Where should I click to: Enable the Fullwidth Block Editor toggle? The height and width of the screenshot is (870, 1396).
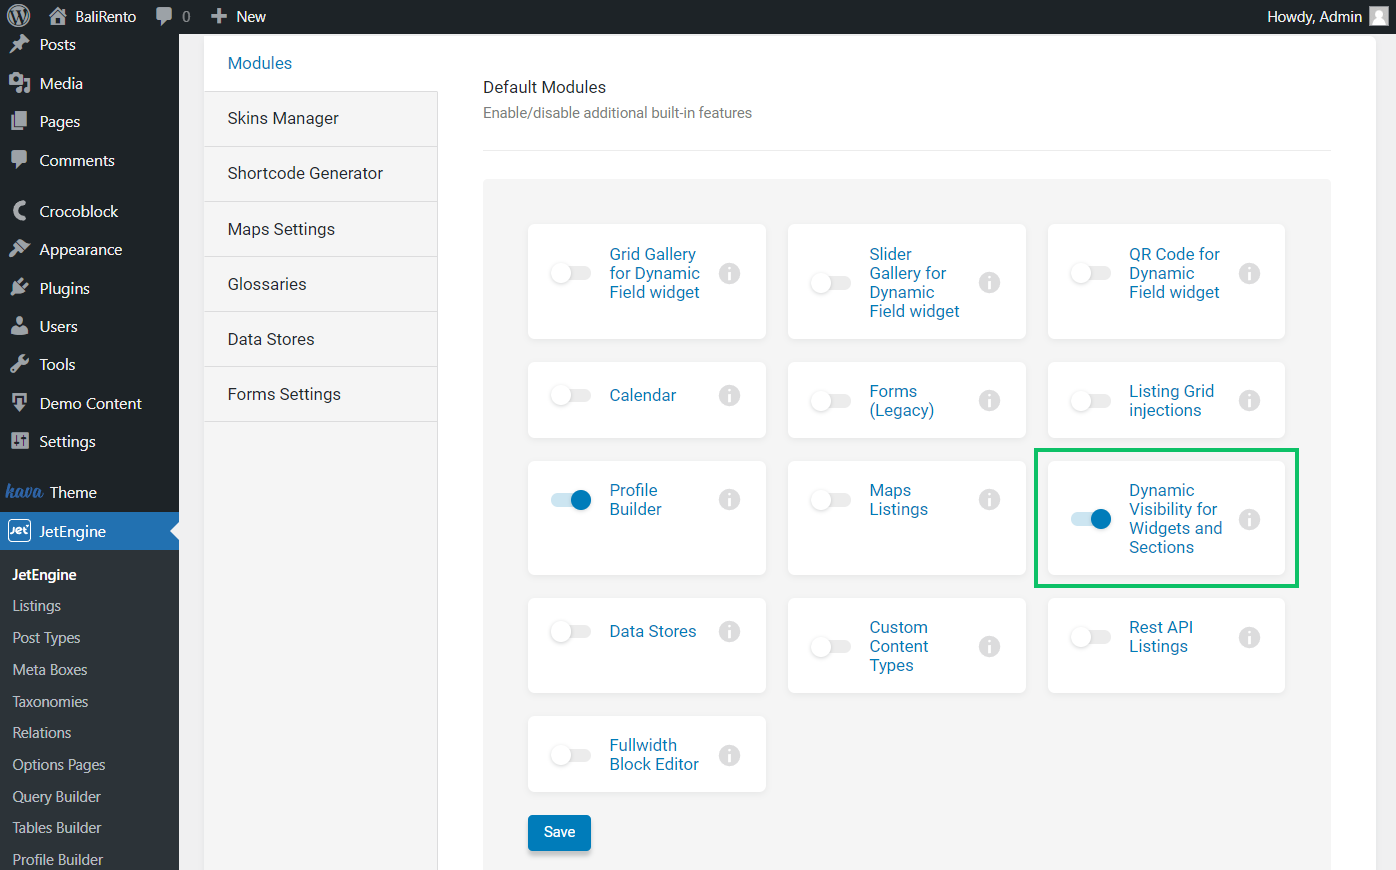click(x=571, y=755)
